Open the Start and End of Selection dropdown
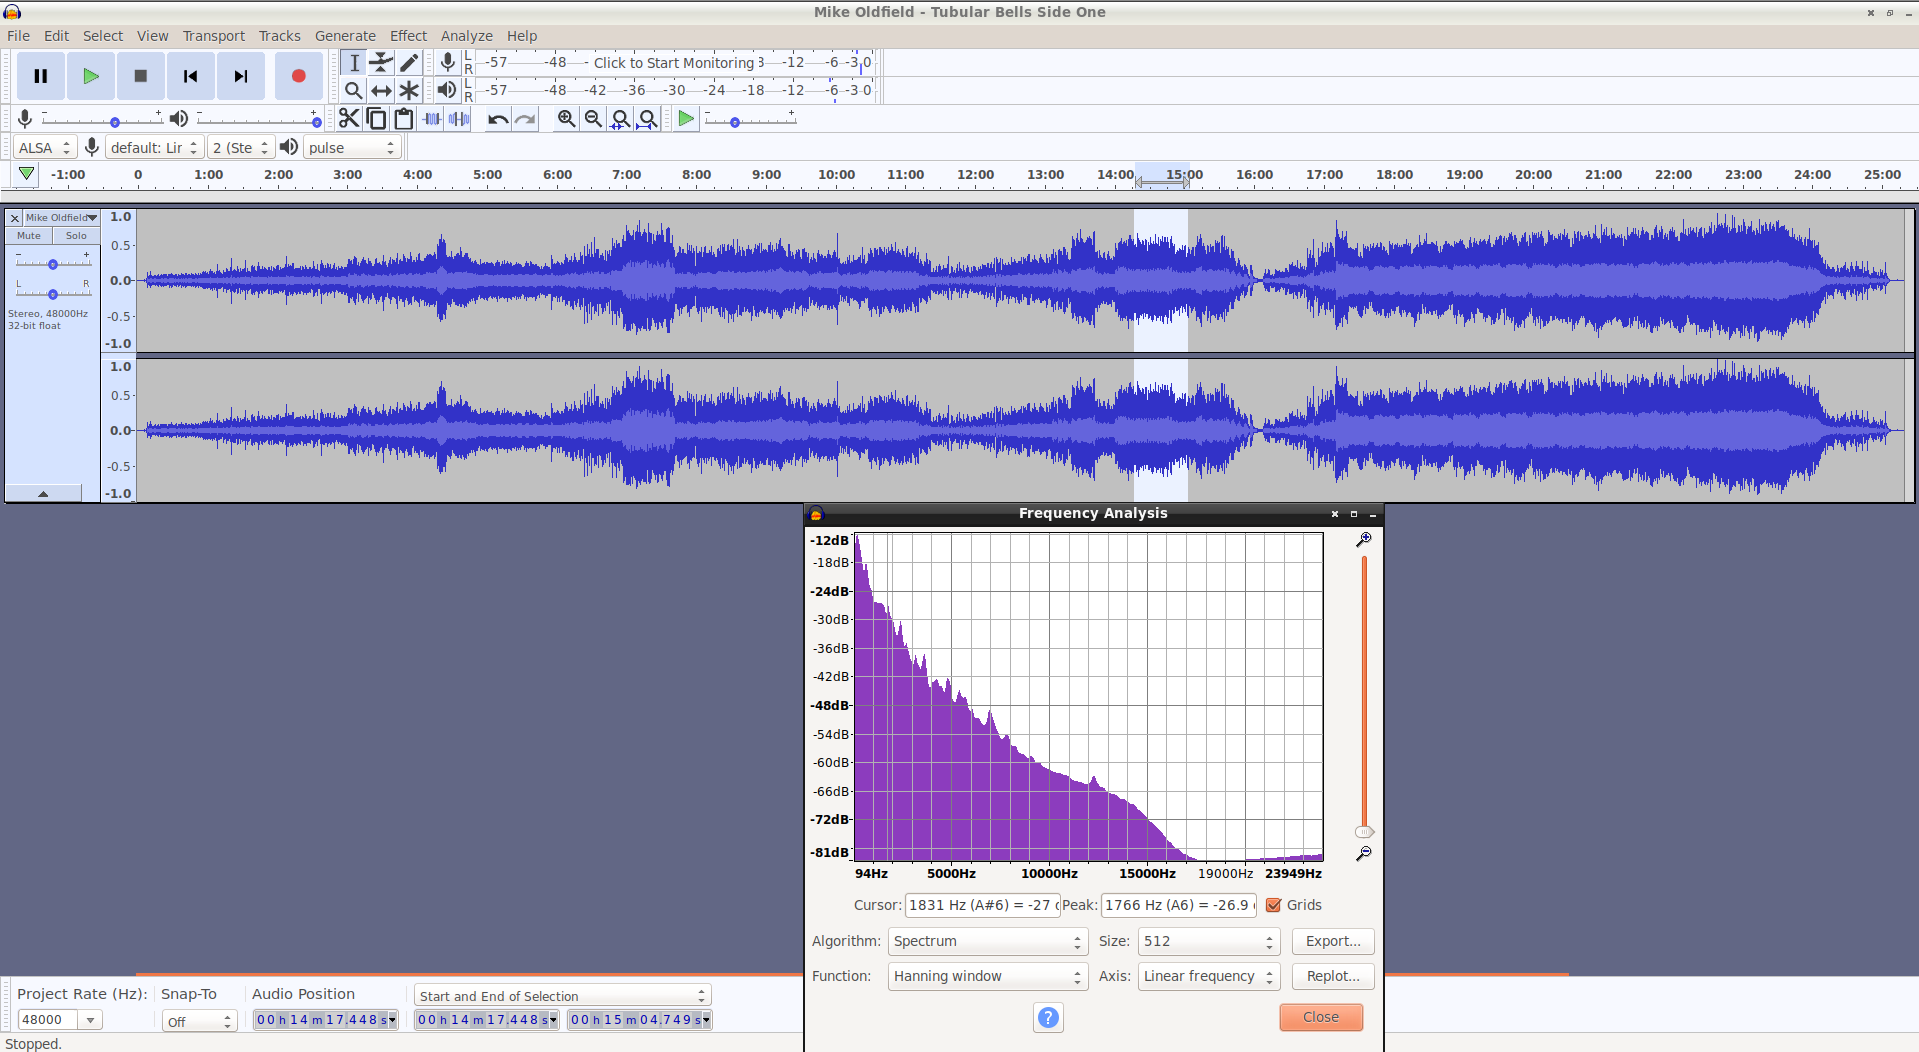This screenshot has height=1052, width=1919. (x=563, y=996)
